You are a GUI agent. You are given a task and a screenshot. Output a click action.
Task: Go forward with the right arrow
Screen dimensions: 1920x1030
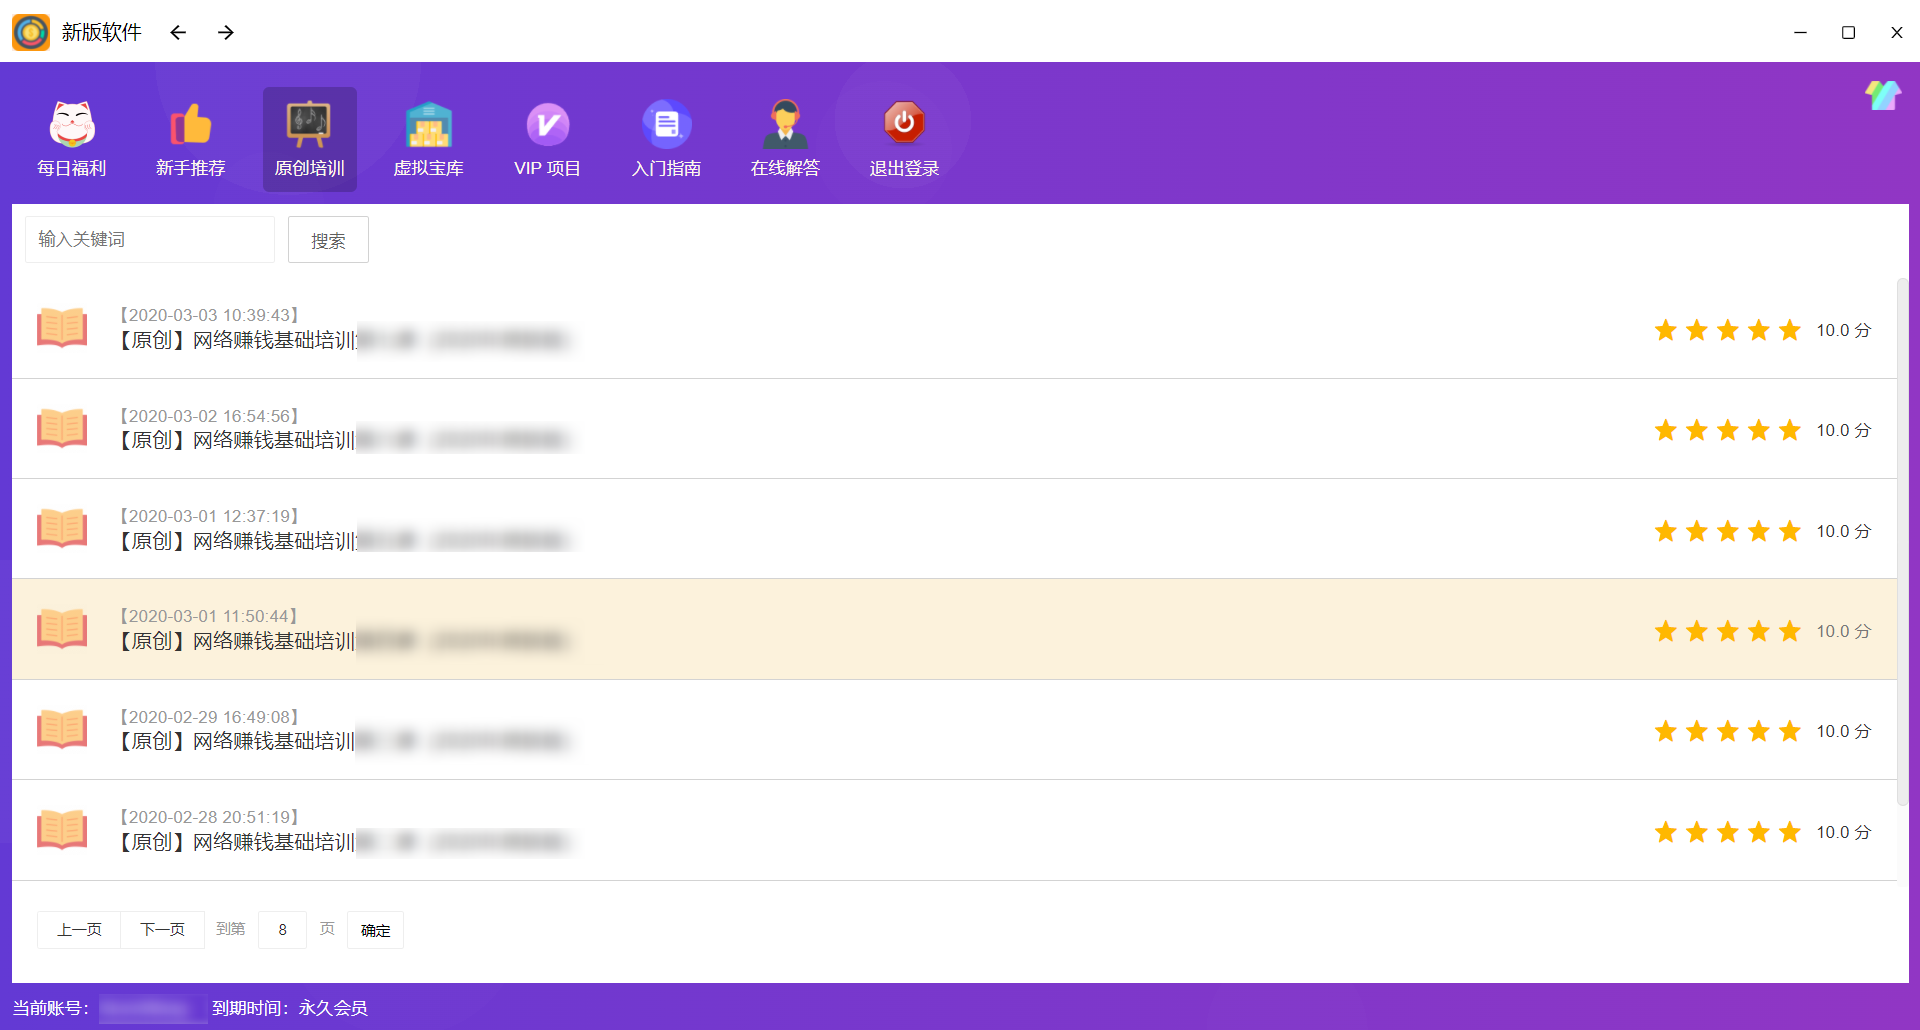pos(226,33)
